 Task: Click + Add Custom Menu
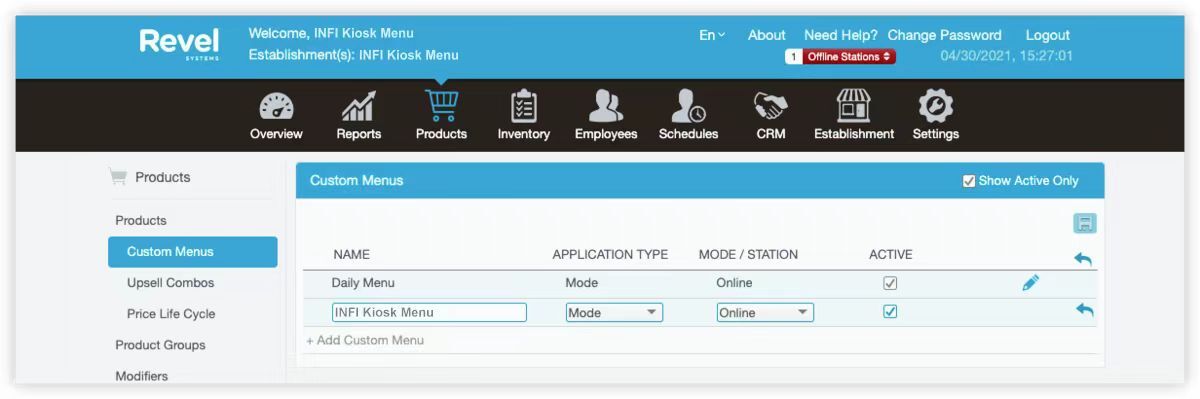click(x=365, y=340)
